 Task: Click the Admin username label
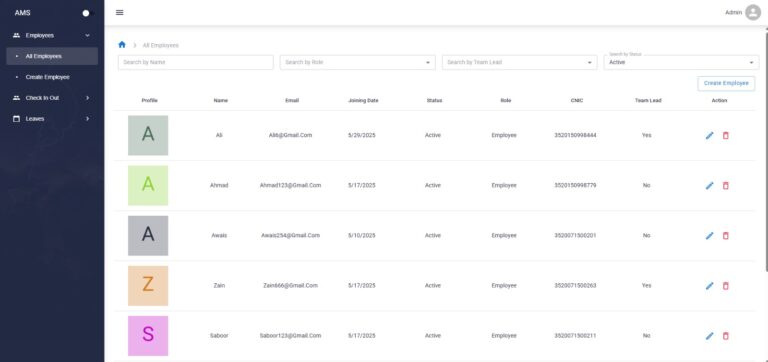[733, 13]
